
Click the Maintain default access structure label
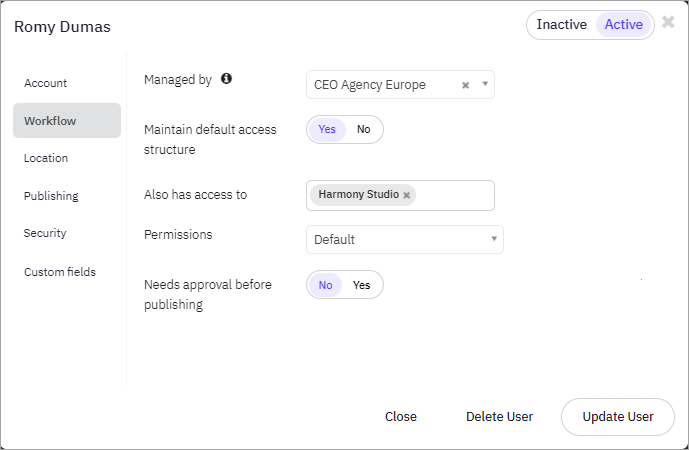210,139
